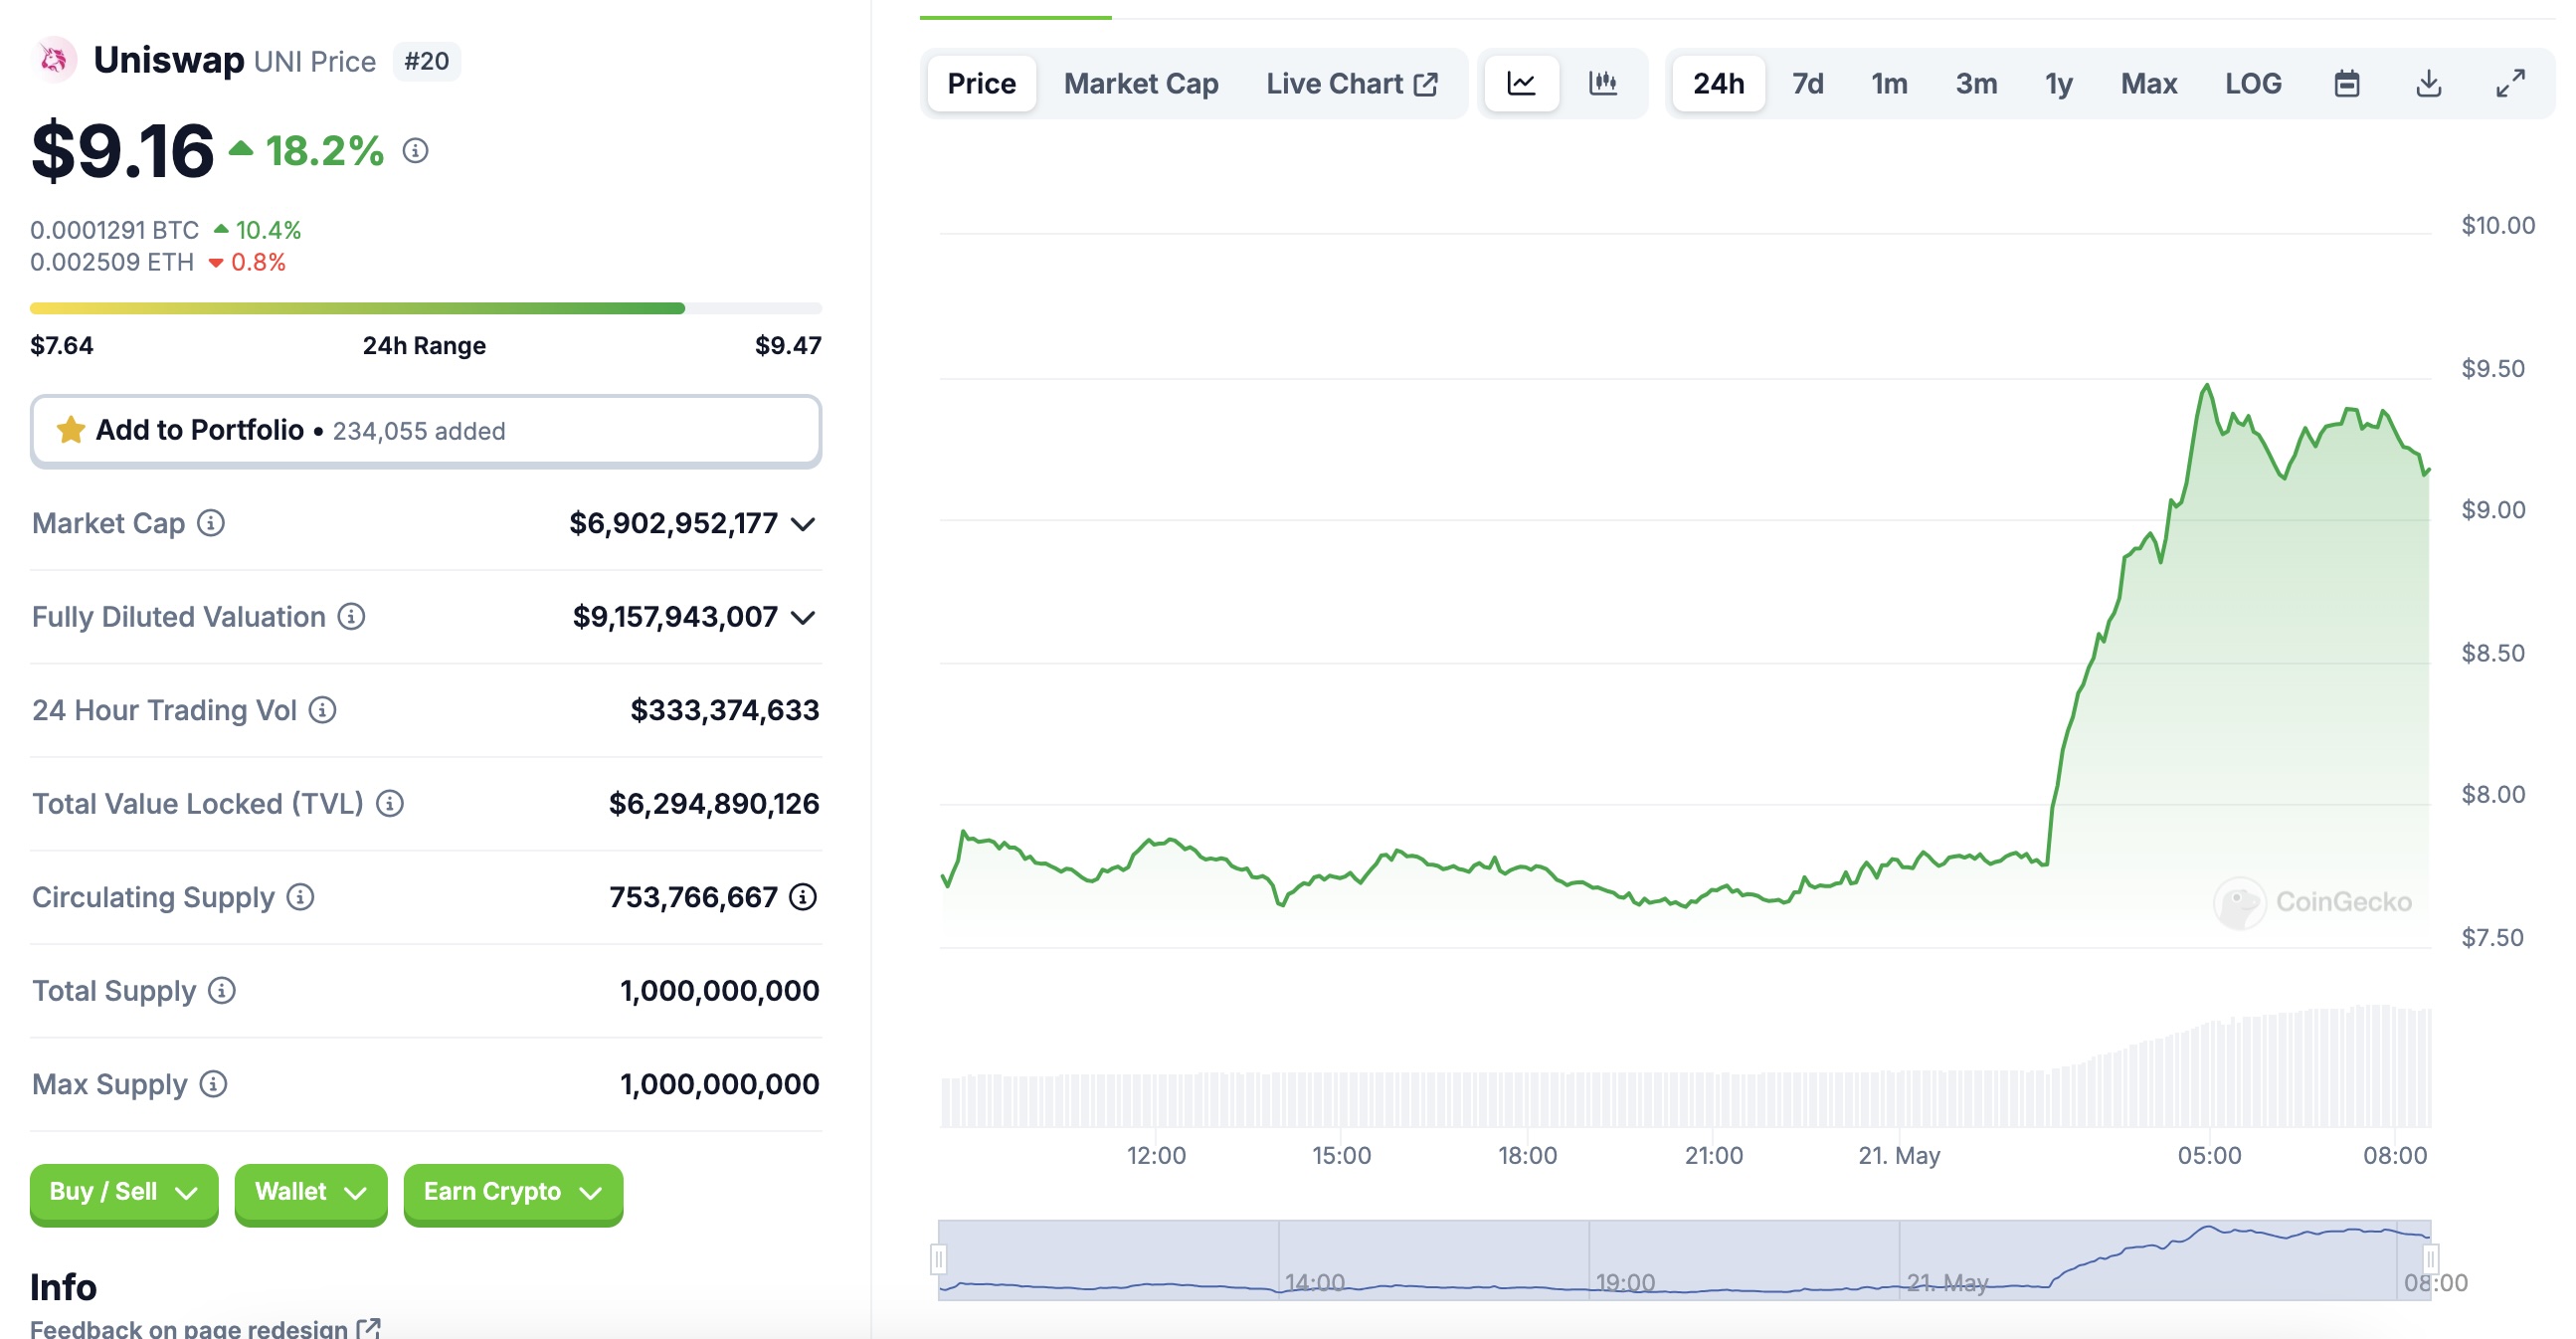Viewport: 2576px width, 1339px height.
Task: Show Total Value Locked info icon
Action: (390, 804)
